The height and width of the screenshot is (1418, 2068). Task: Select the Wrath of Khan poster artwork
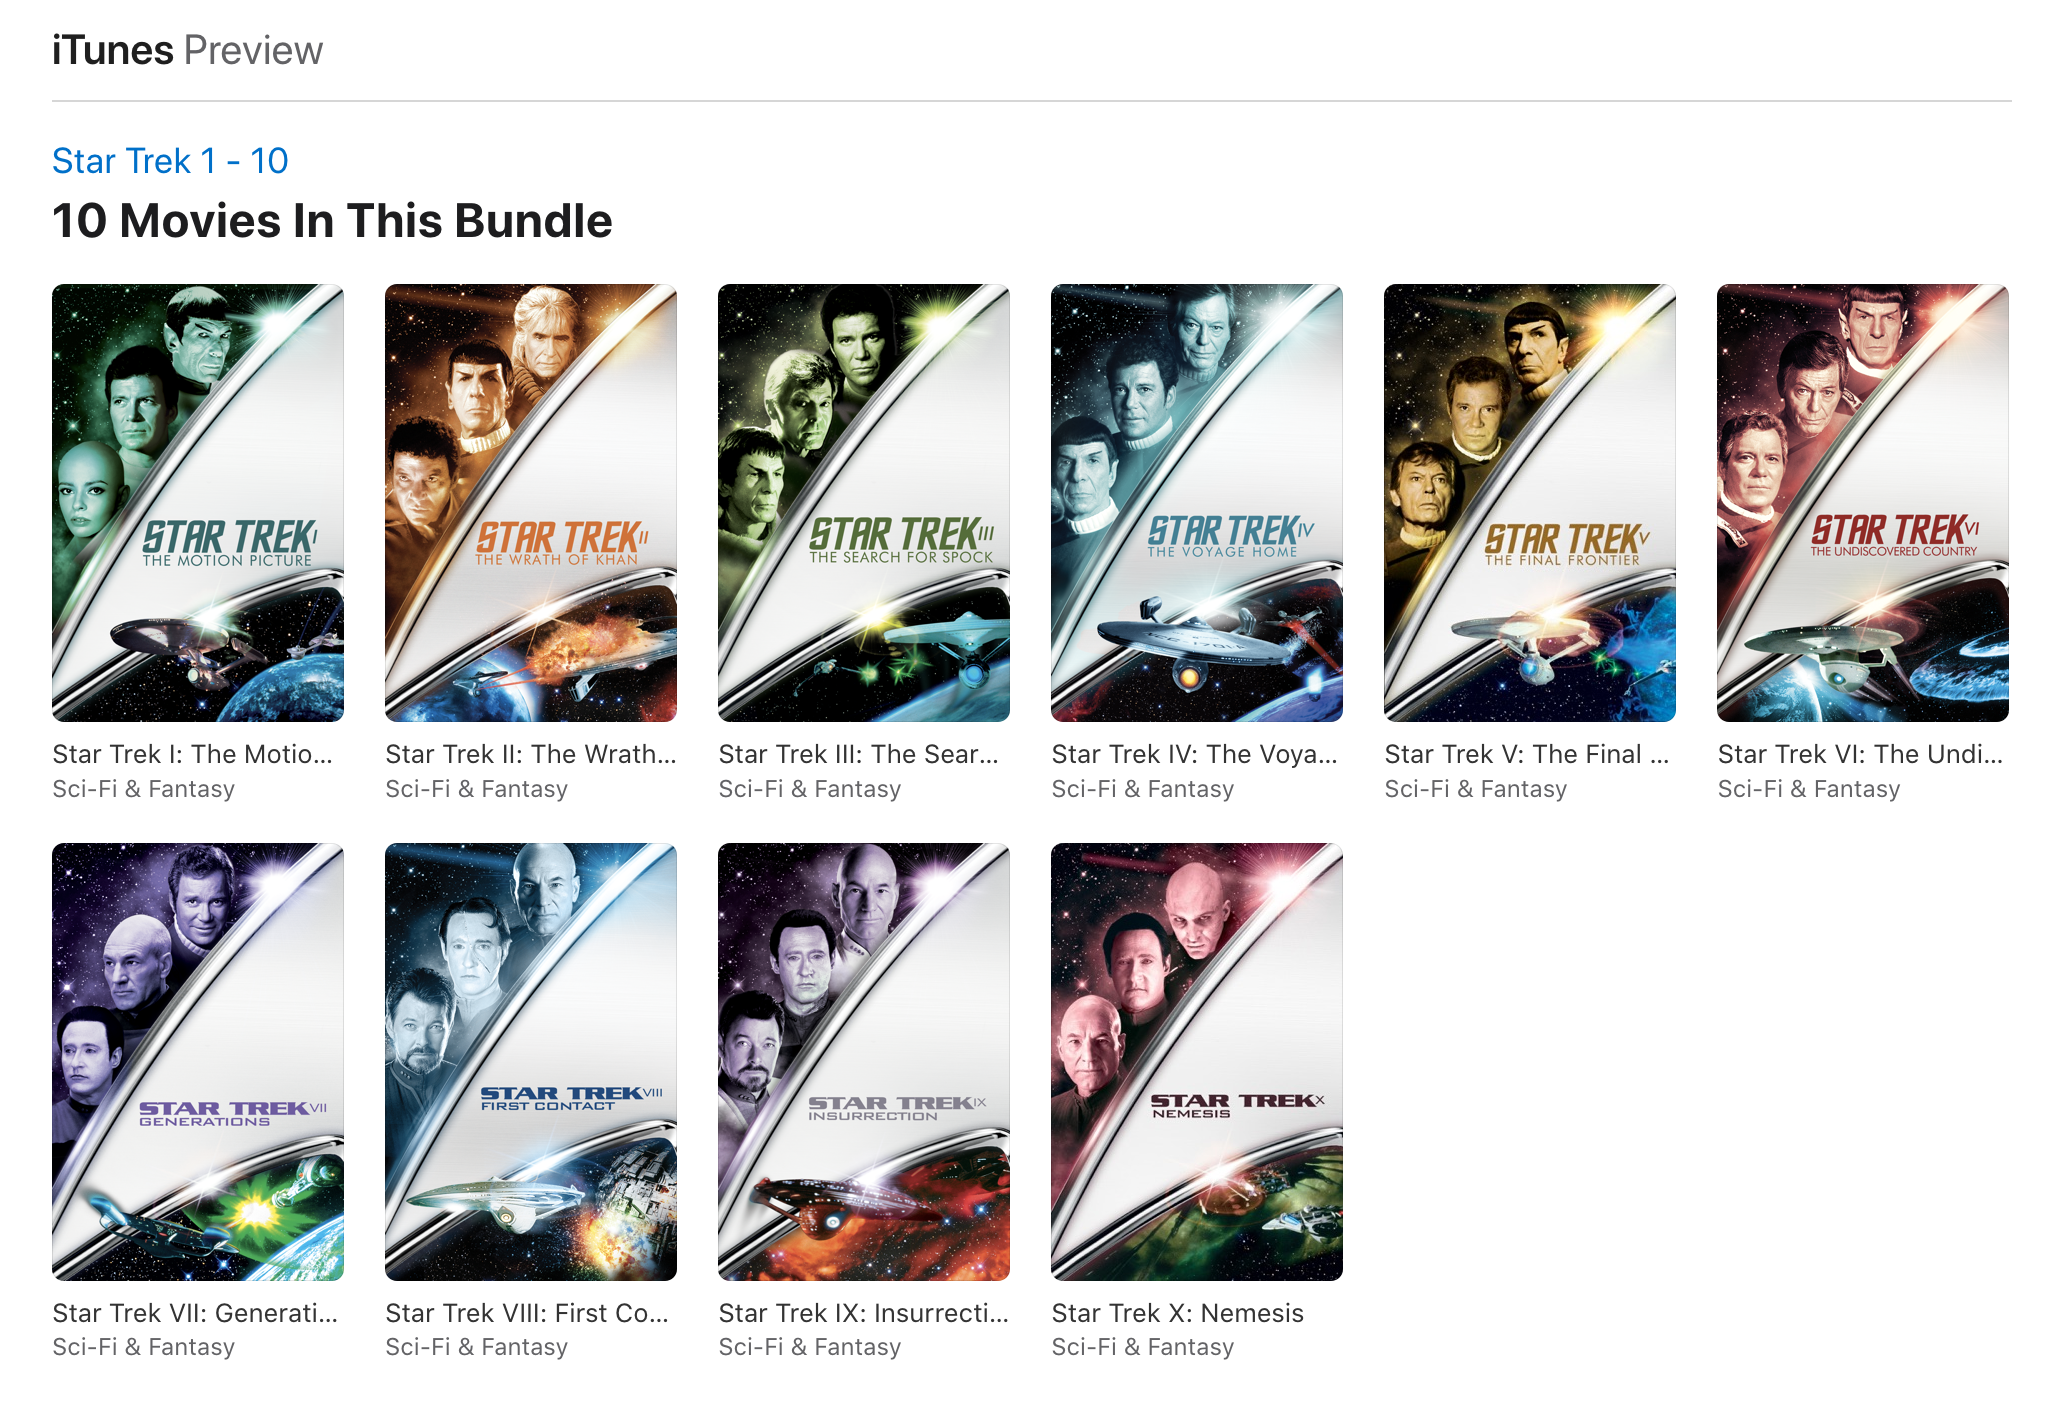tap(531, 503)
